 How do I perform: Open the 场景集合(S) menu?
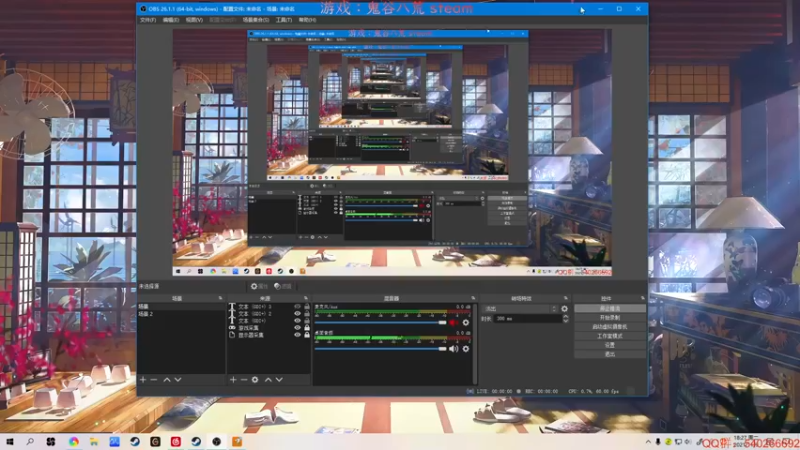pyautogui.click(x=256, y=20)
